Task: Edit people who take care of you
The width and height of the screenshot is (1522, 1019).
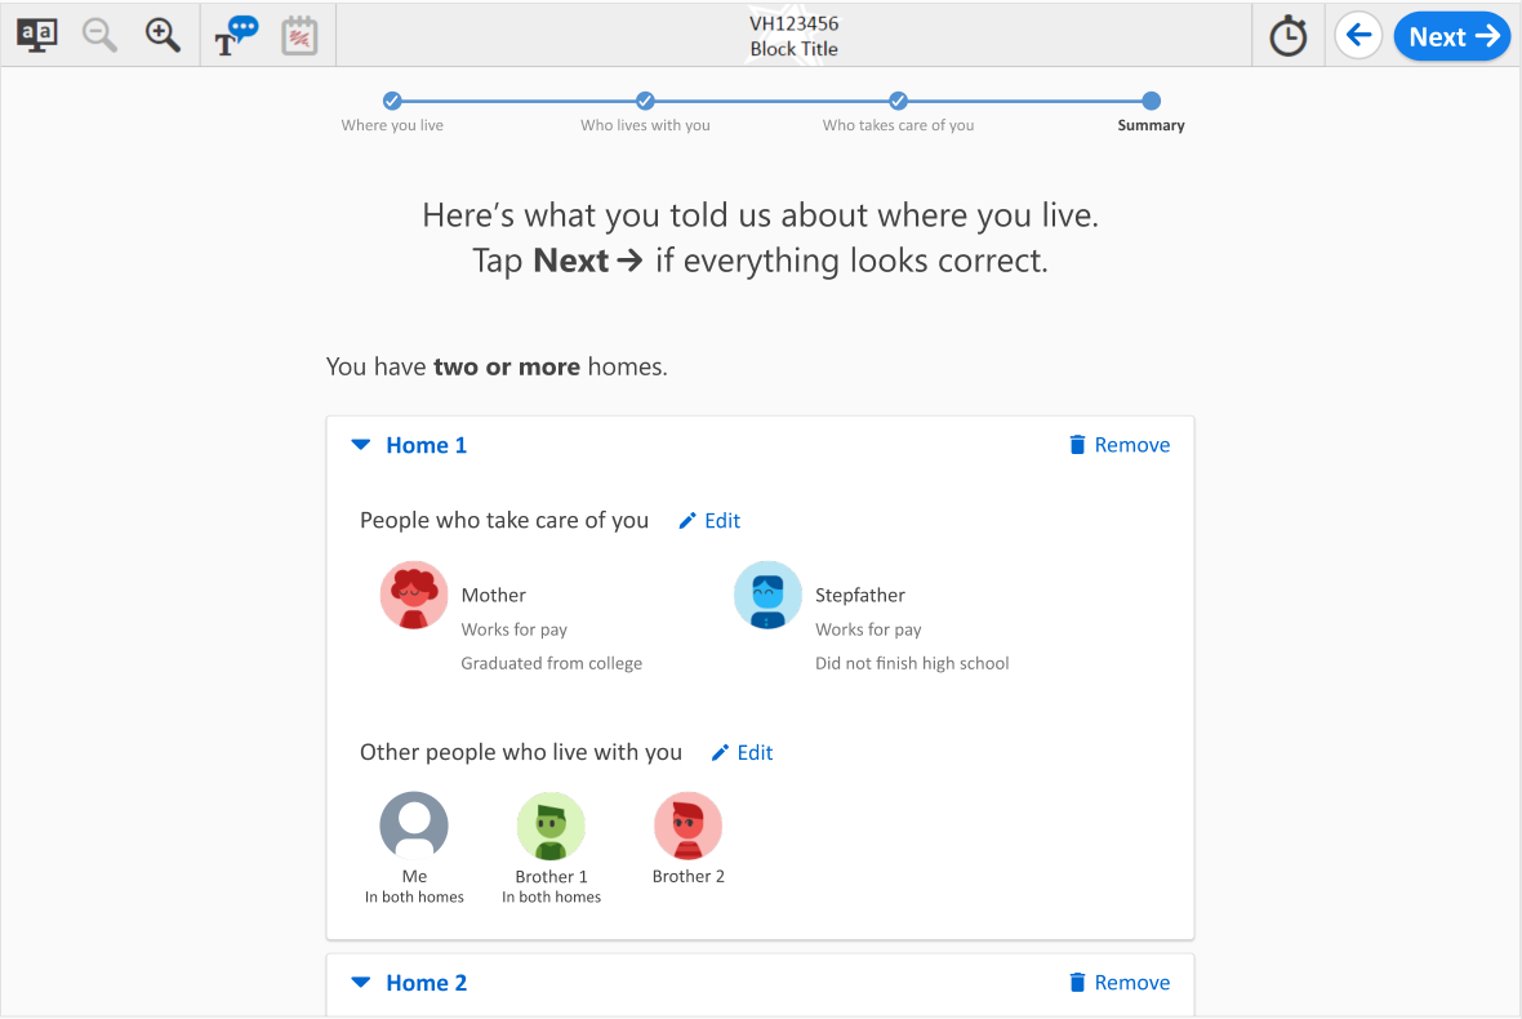Action: [x=709, y=521]
